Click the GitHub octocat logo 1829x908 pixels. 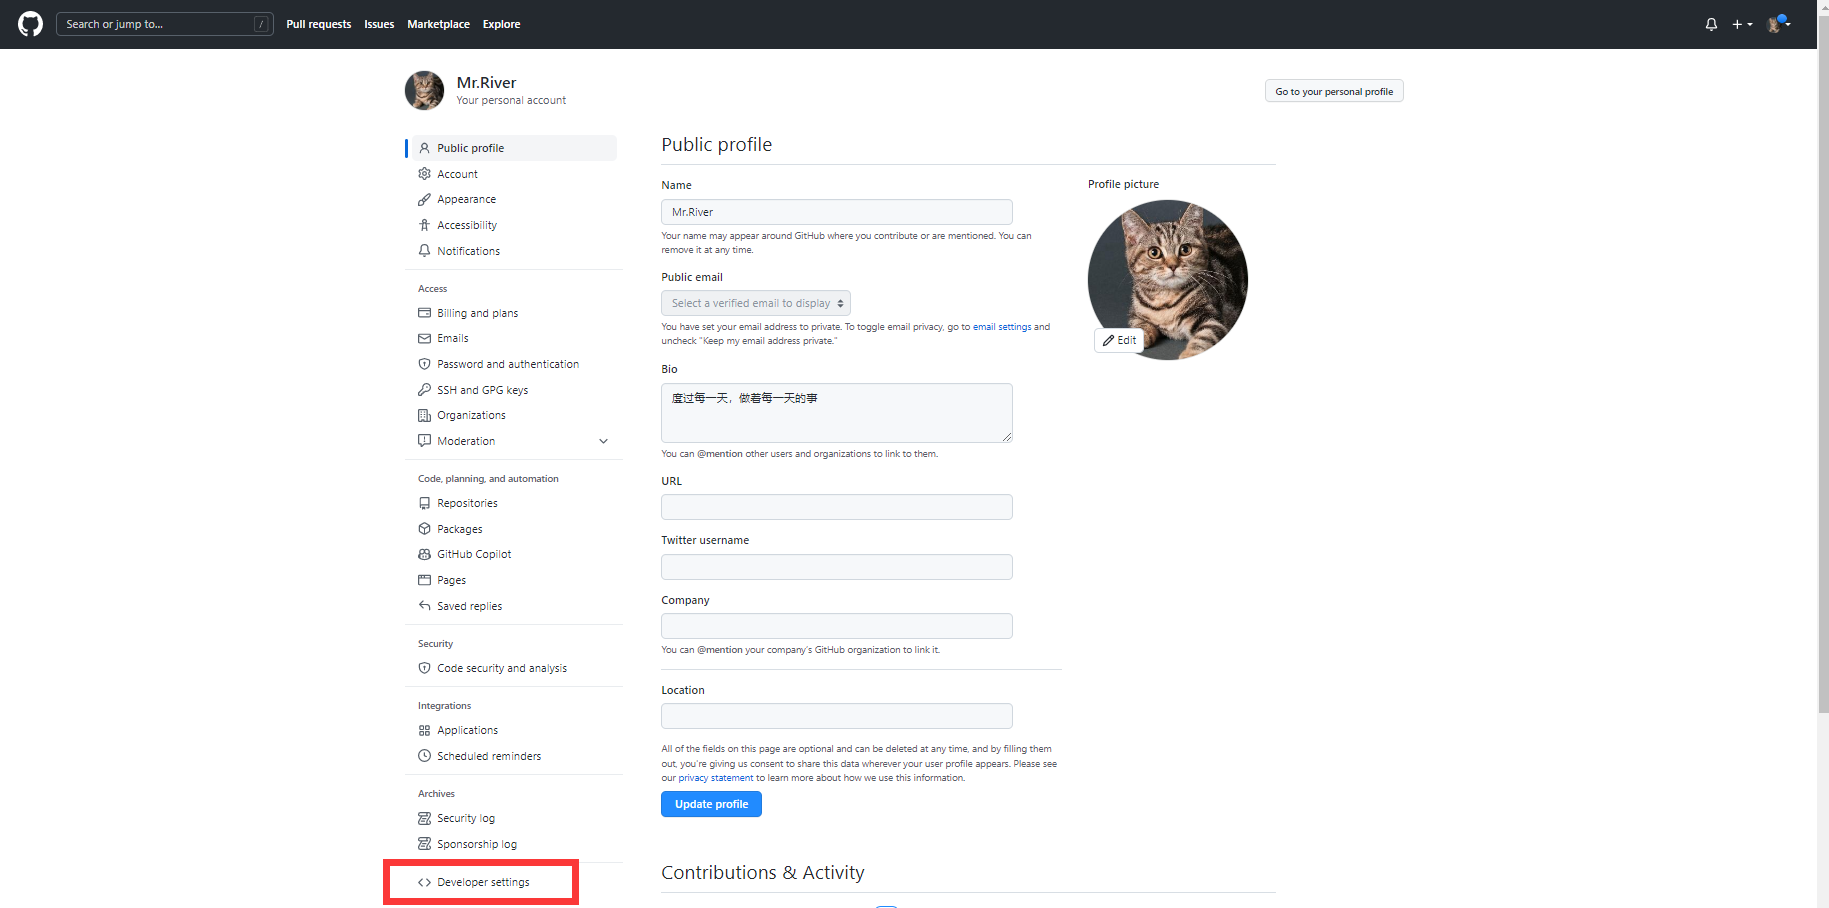point(31,24)
